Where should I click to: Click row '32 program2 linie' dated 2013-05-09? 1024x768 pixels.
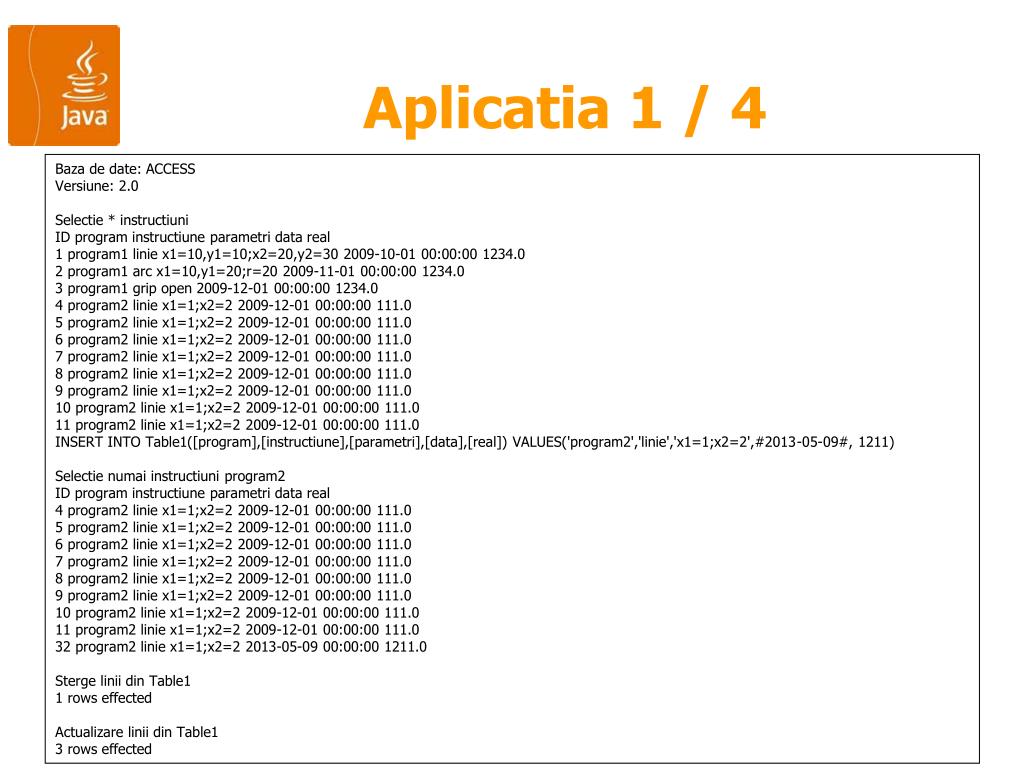[x=241, y=647]
